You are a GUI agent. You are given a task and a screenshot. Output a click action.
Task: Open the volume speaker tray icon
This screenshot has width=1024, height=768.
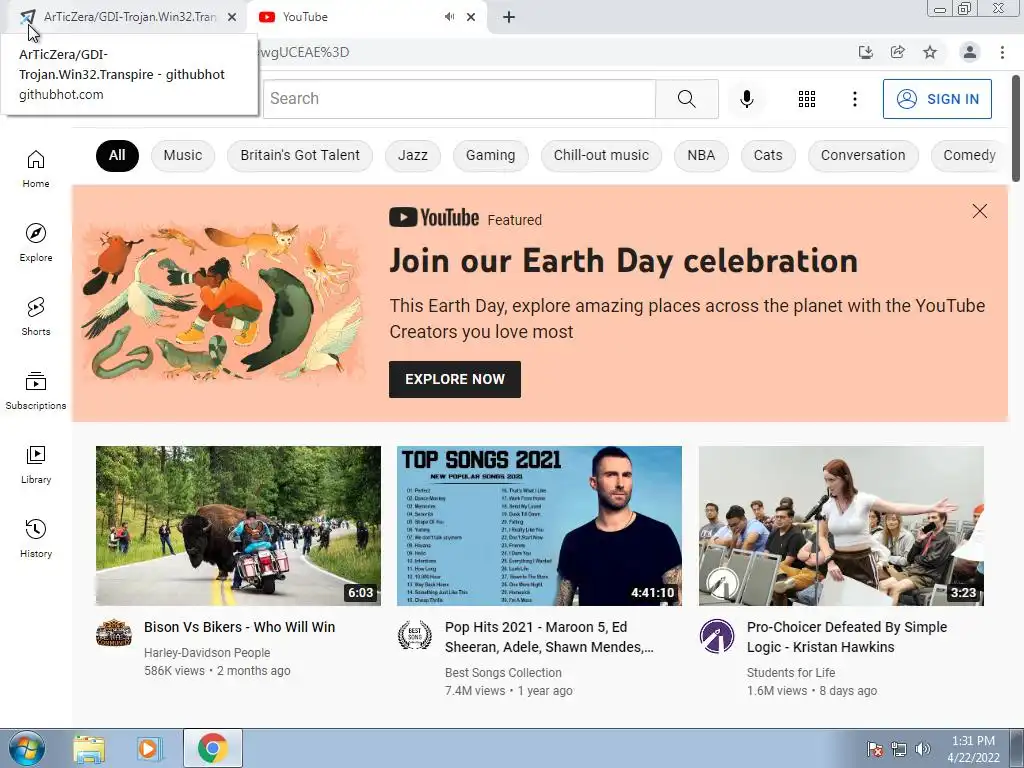923,749
